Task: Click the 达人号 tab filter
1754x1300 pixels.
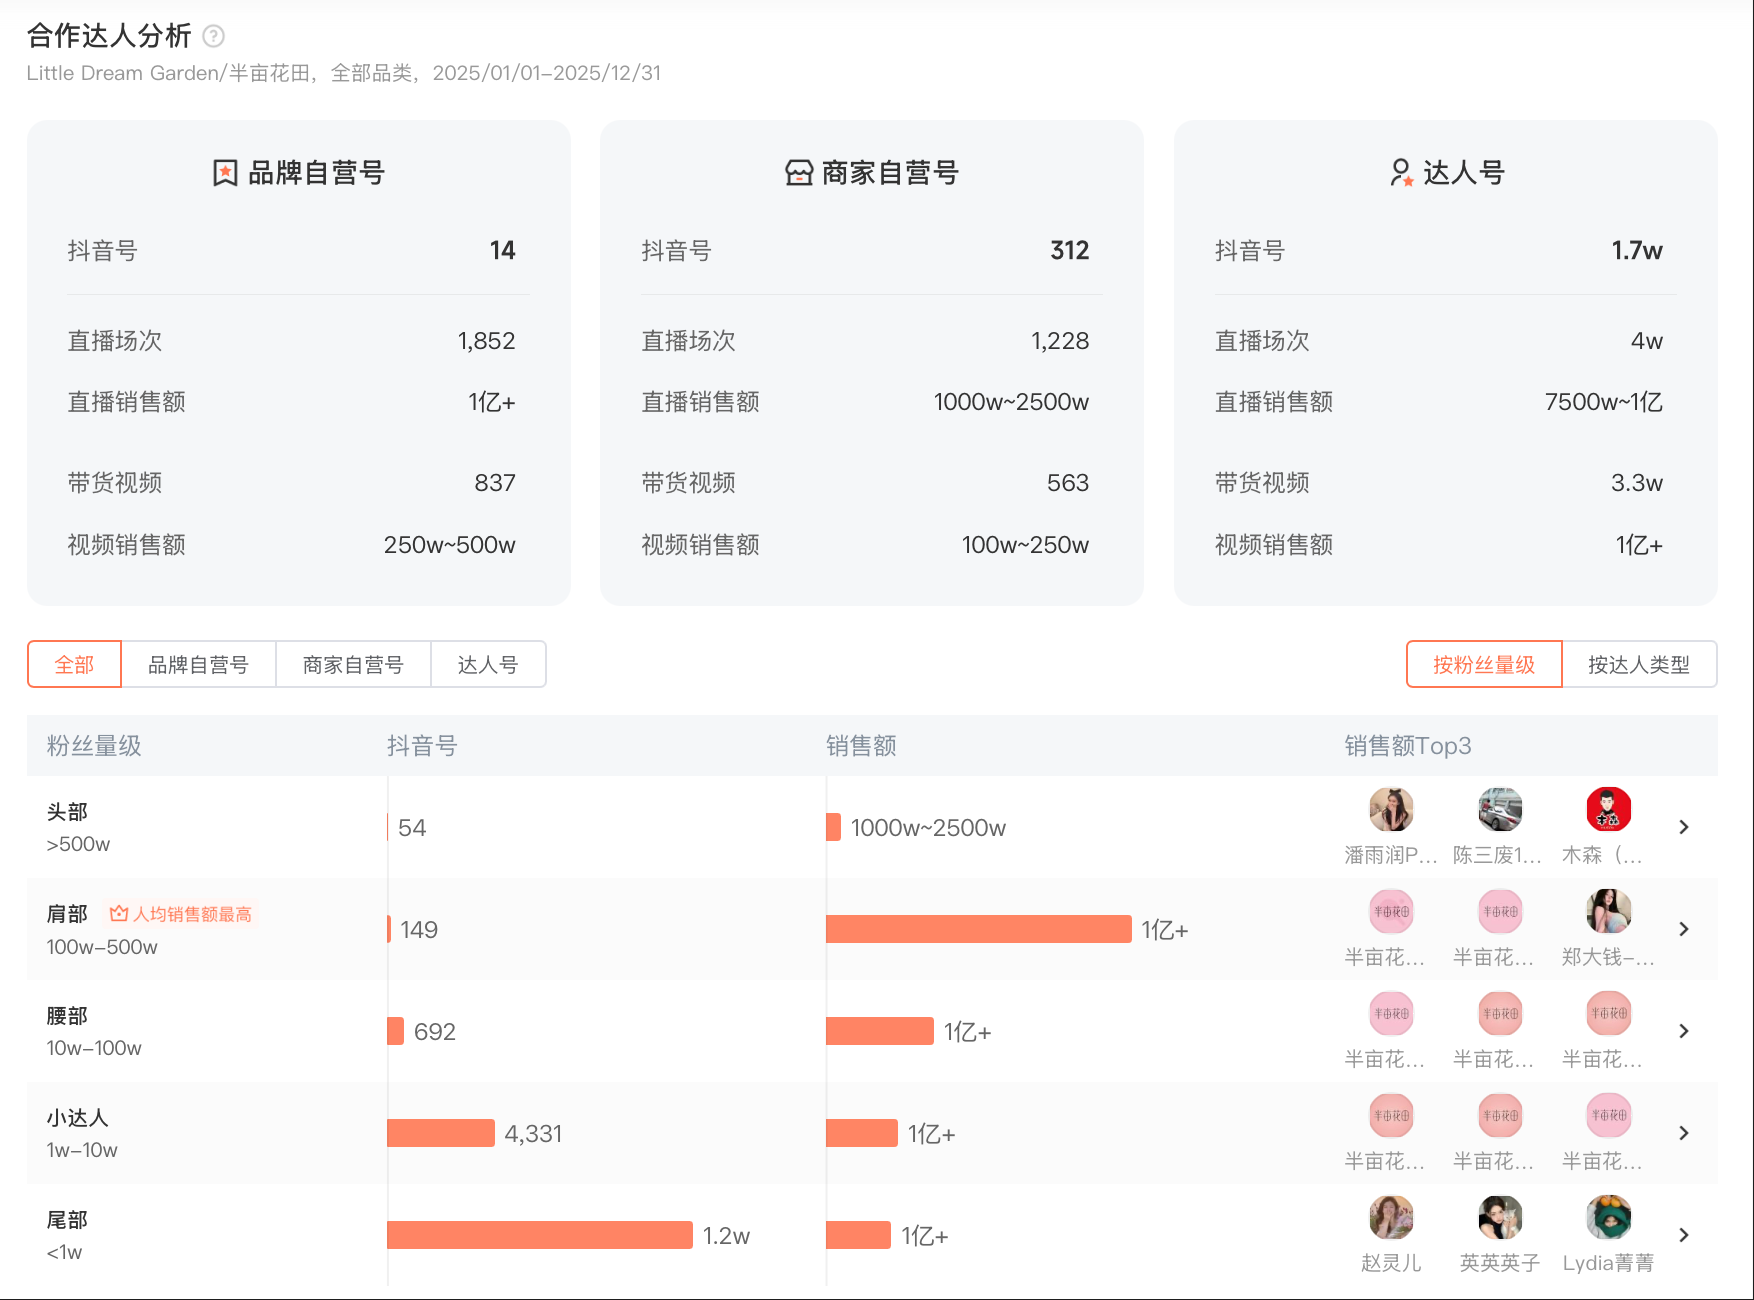Action: coord(488,664)
